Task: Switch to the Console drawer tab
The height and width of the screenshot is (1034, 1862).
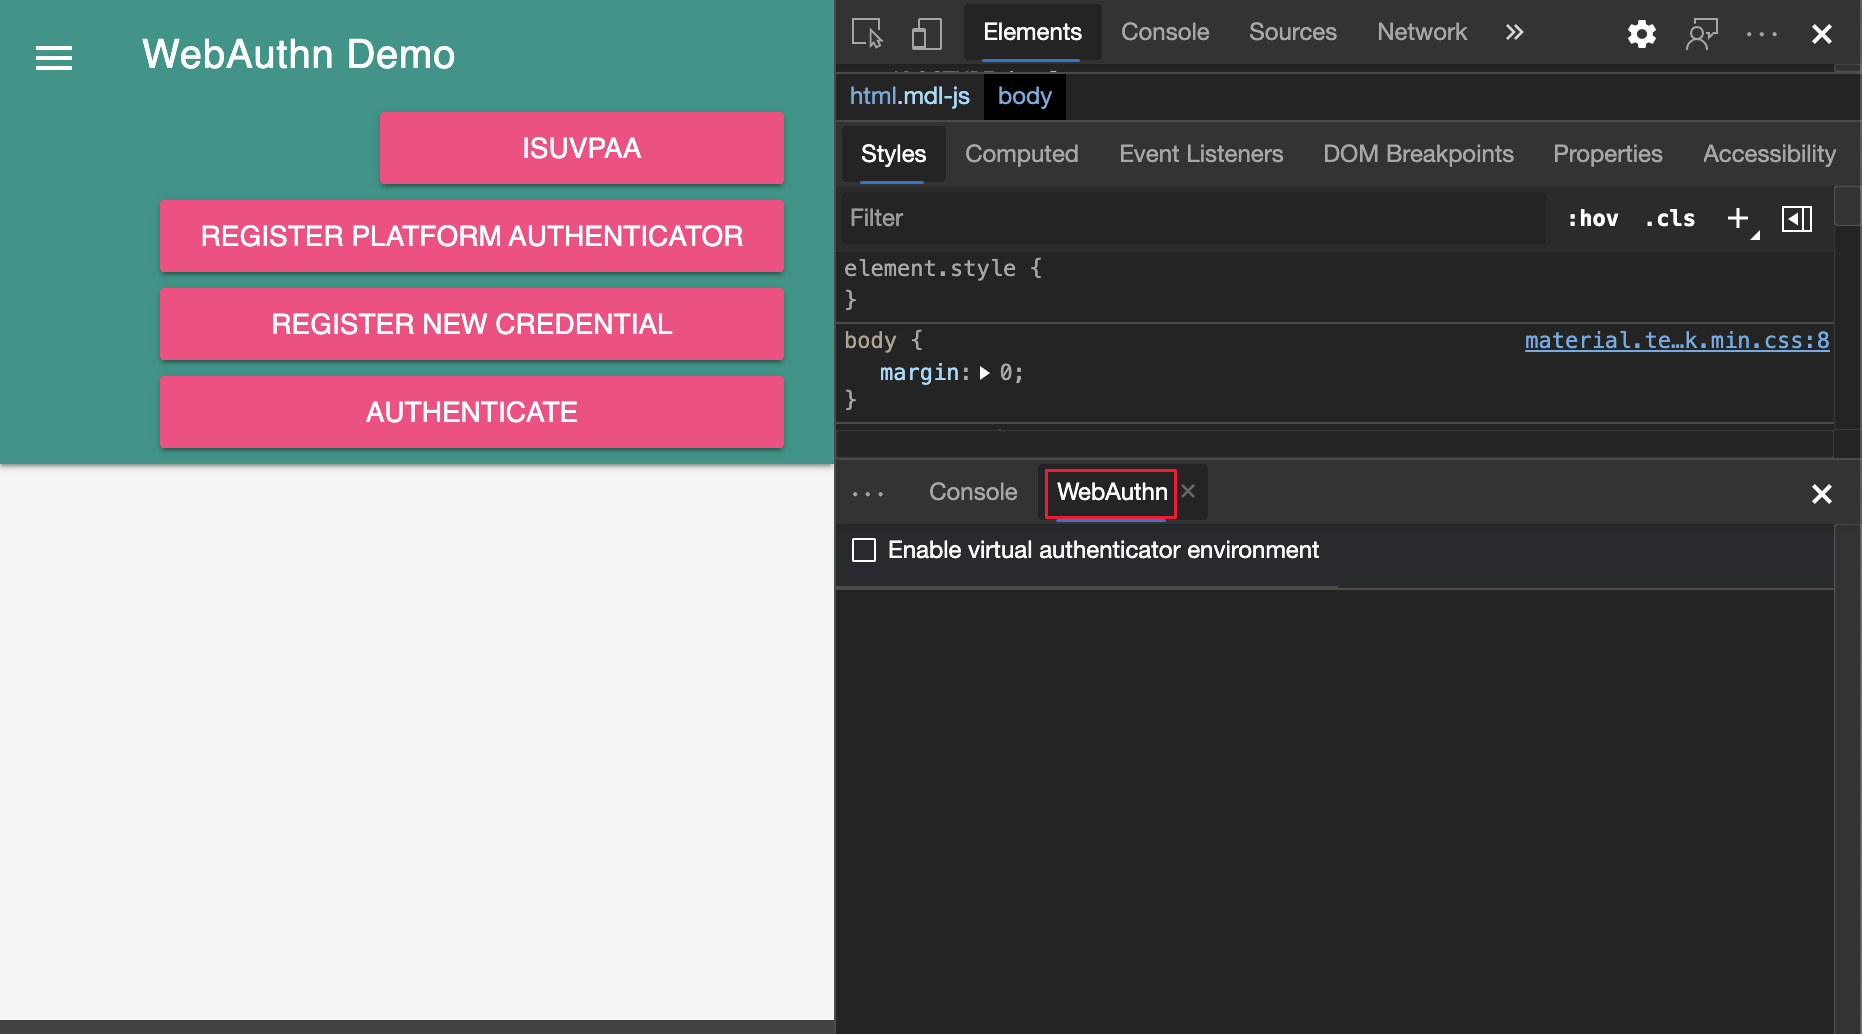Action: [x=972, y=492]
